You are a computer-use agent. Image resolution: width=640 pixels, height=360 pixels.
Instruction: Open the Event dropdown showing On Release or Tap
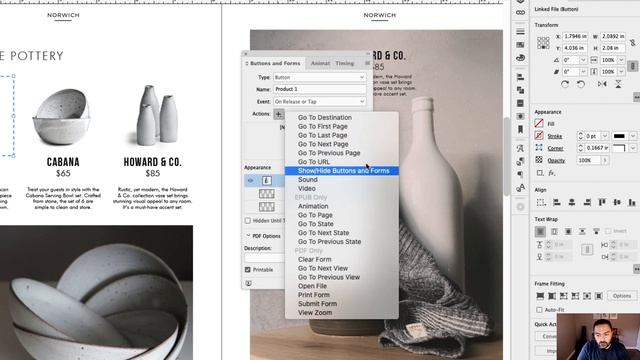point(320,101)
